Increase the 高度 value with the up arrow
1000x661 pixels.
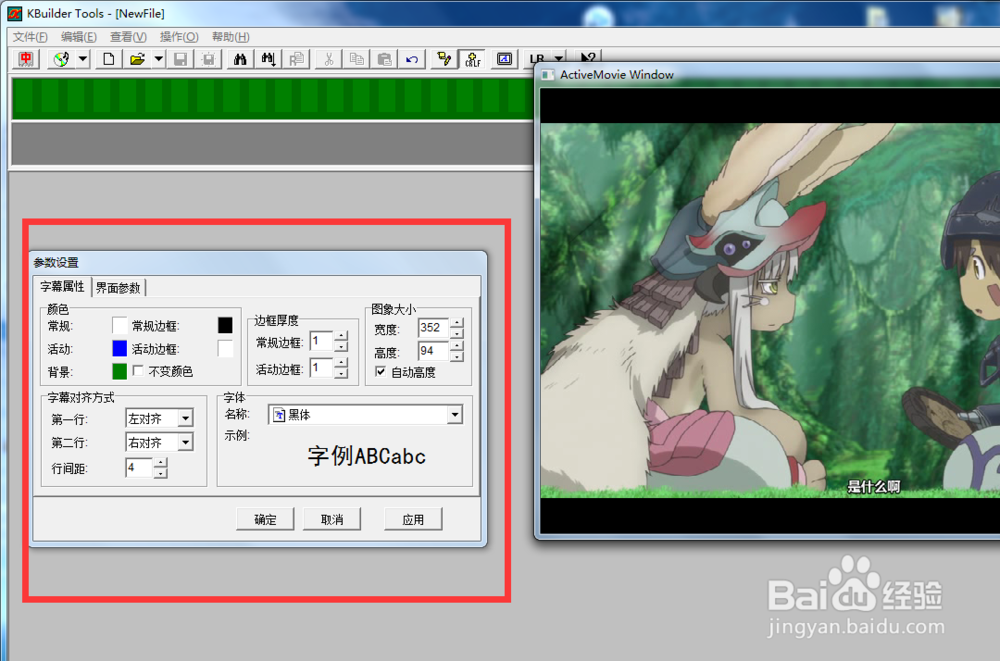click(457, 346)
